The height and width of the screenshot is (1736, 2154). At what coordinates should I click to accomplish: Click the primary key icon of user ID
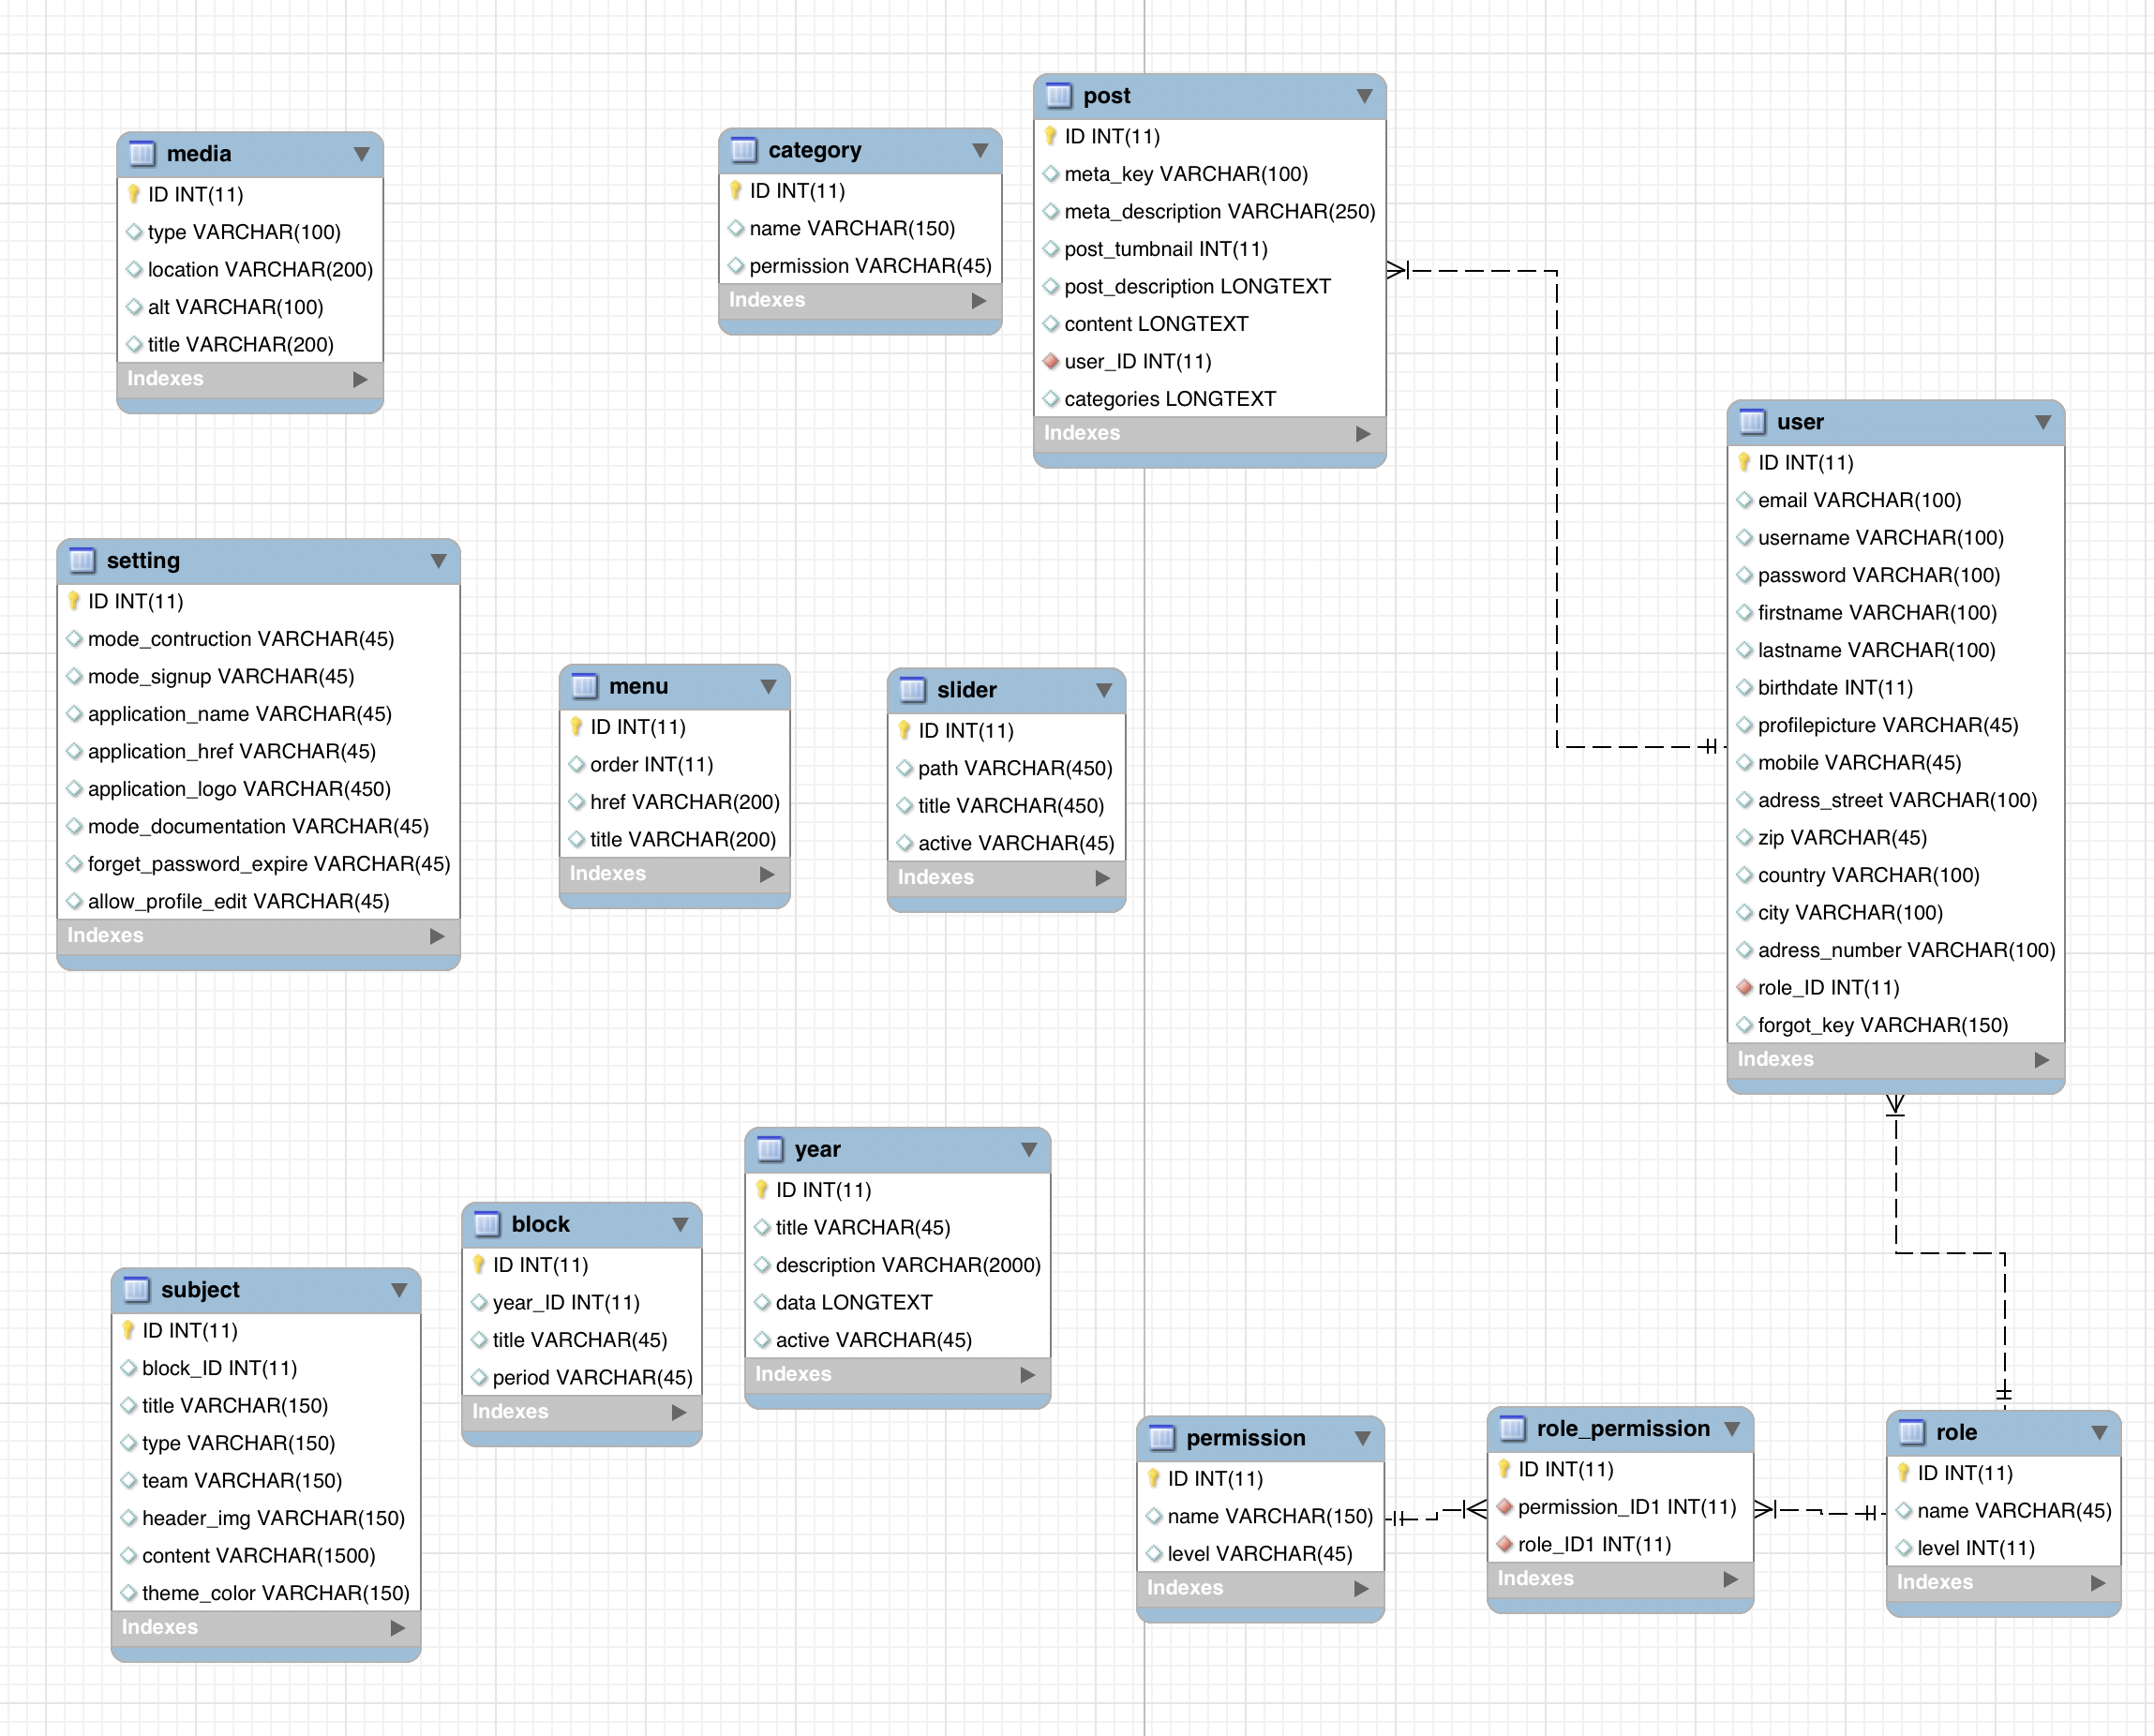(1744, 462)
